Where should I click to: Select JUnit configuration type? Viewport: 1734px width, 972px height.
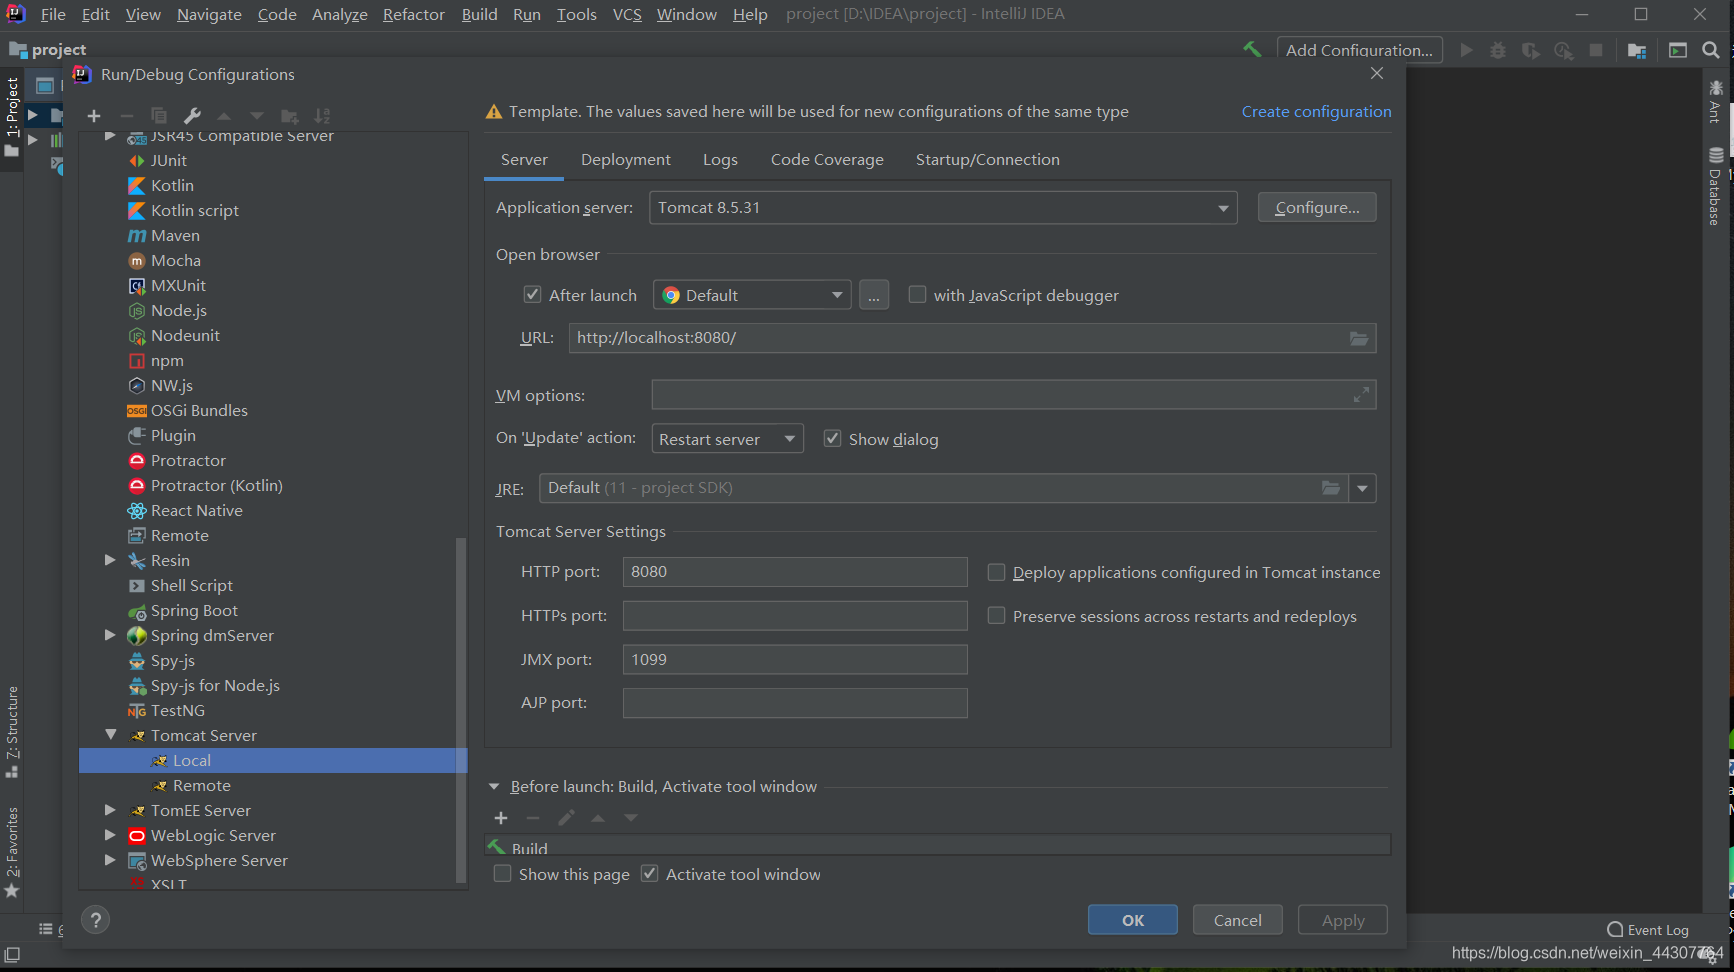coord(168,161)
